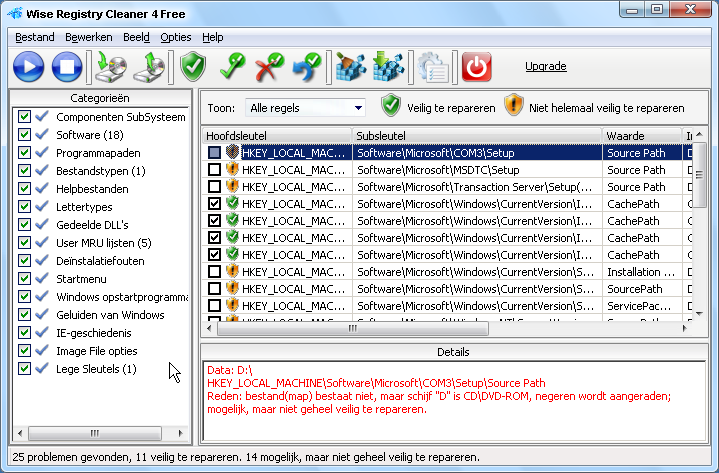This screenshot has width=719, height=473.
Task: Click the gear settings toolbar icon
Action: pyautogui.click(x=433, y=68)
